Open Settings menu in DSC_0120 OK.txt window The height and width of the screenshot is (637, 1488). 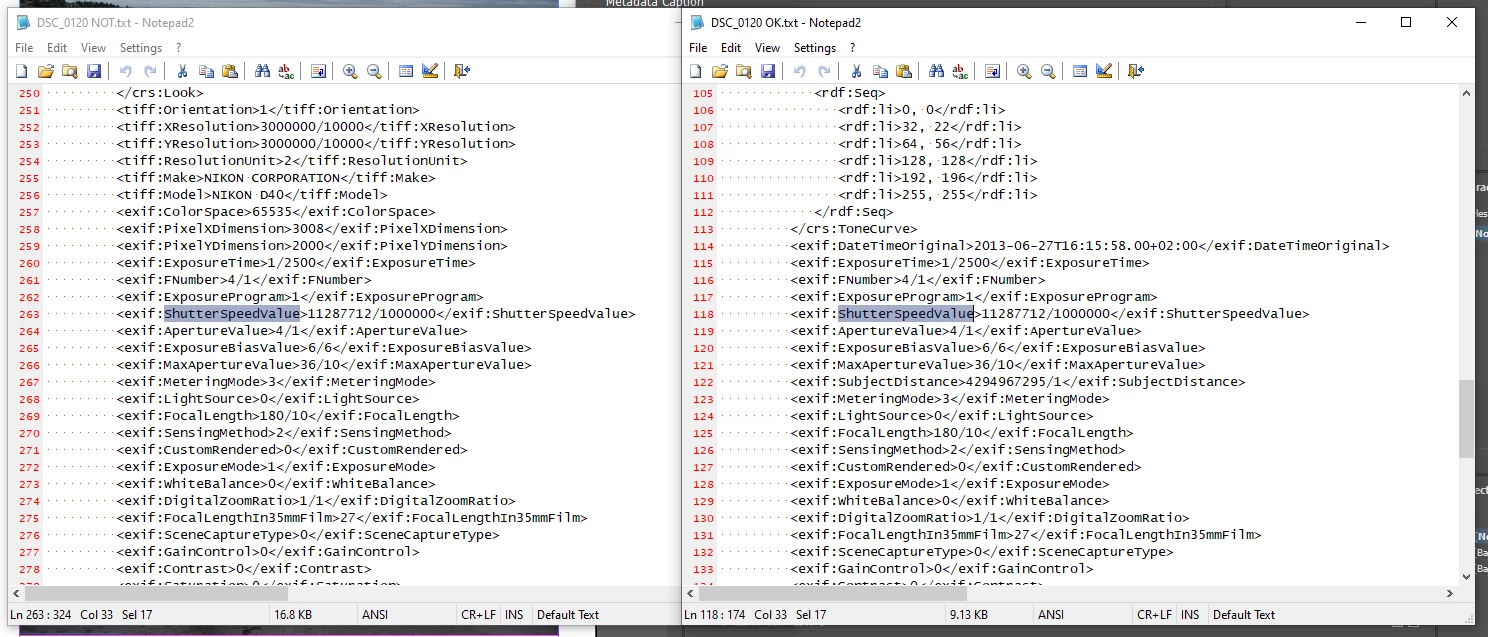815,48
